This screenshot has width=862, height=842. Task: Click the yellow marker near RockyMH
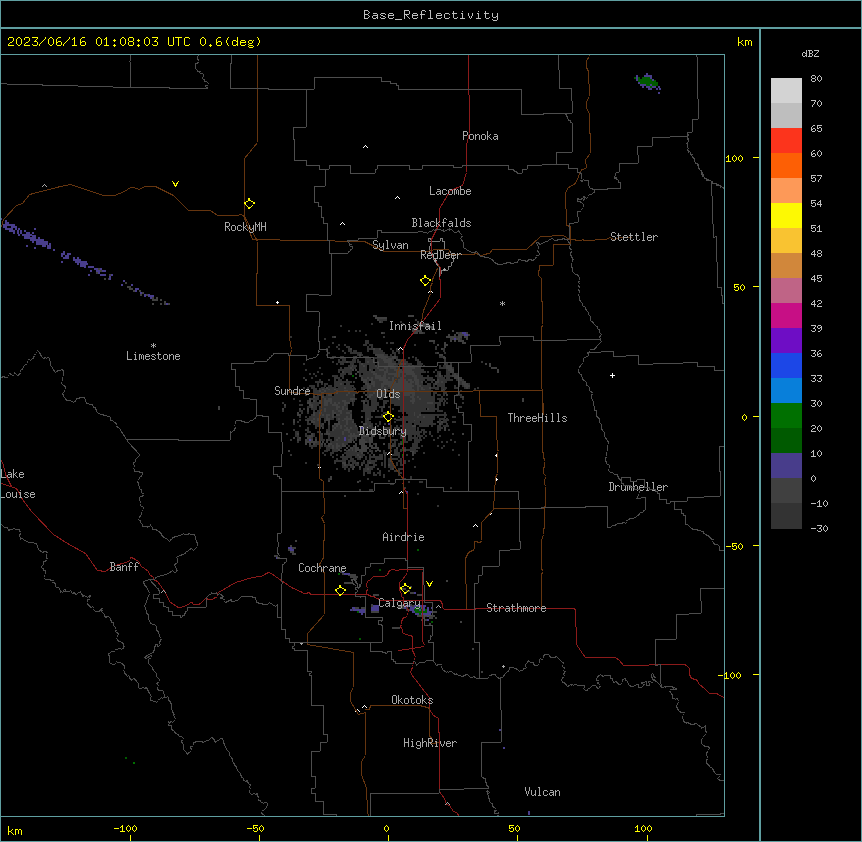(x=250, y=203)
